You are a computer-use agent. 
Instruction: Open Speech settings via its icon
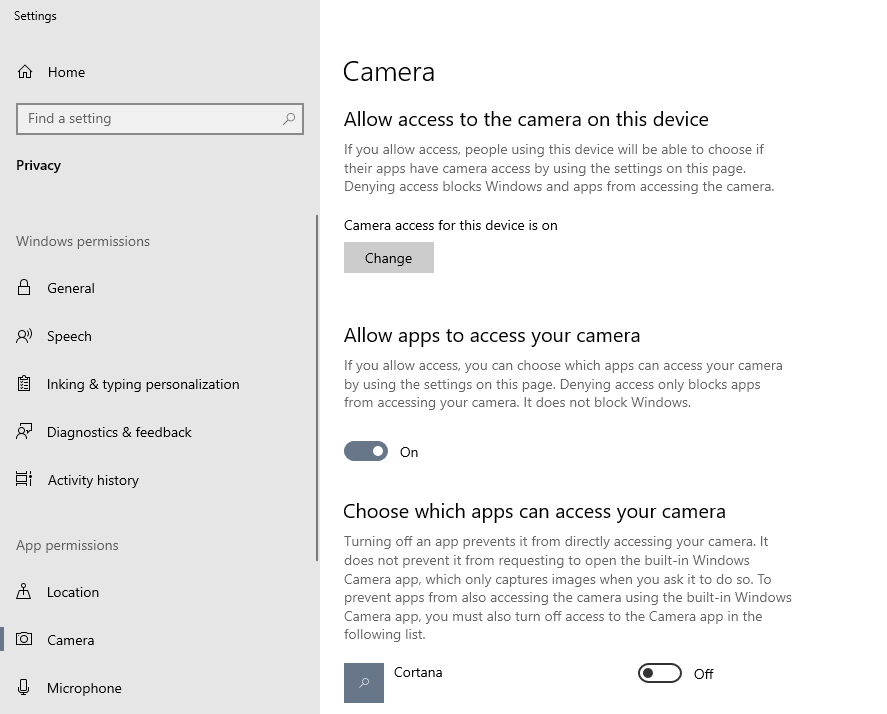[x=25, y=336]
